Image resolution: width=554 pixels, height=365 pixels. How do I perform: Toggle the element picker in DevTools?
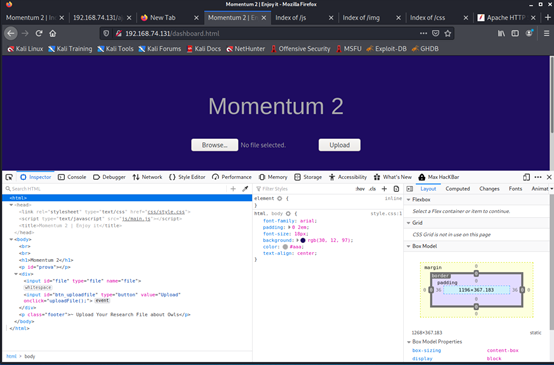click(9, 177)
